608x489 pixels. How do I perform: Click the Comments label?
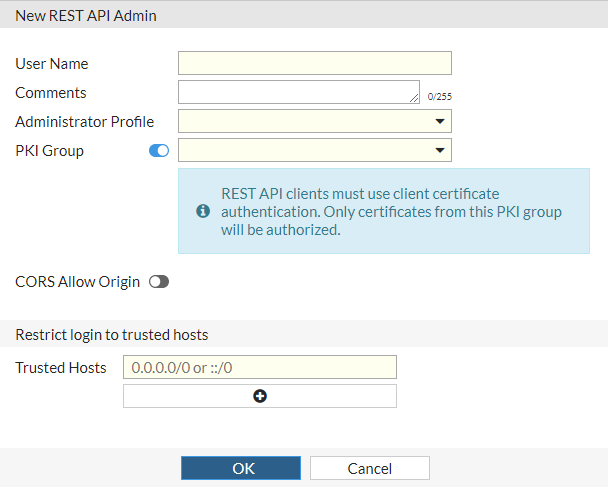[x=51, y=93]
